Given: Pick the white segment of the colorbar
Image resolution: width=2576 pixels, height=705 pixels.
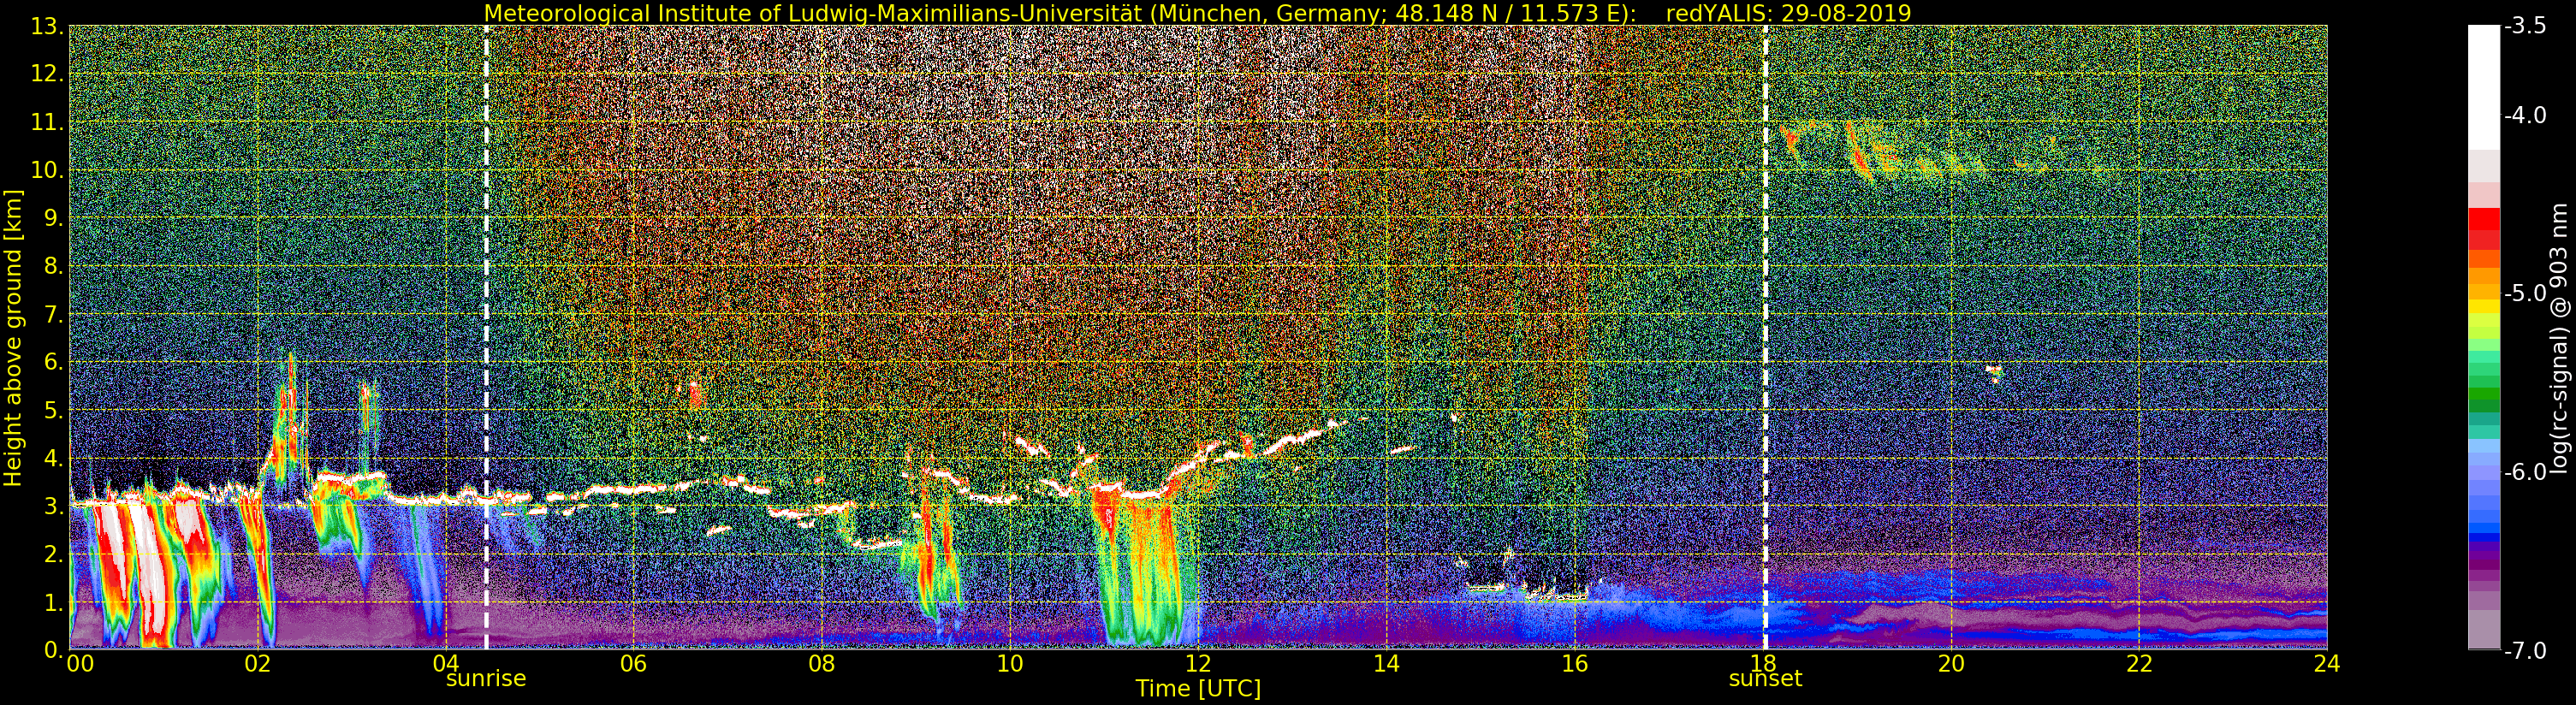Looking at the screenshot, I should [x=2484, y=88].
